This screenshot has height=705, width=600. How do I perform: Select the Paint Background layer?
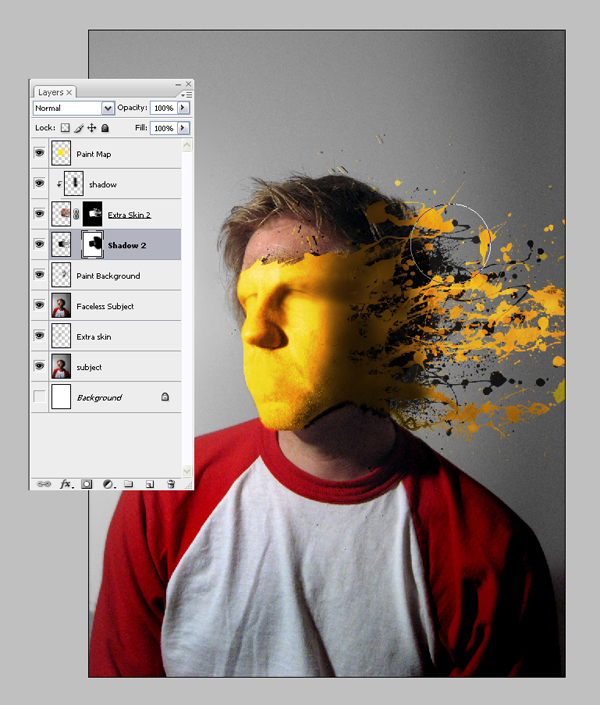(106, 276)
